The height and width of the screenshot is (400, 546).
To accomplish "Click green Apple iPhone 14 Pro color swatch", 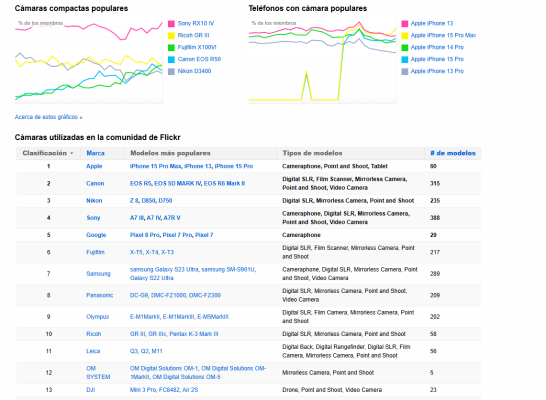I will [x=405, y=47].
